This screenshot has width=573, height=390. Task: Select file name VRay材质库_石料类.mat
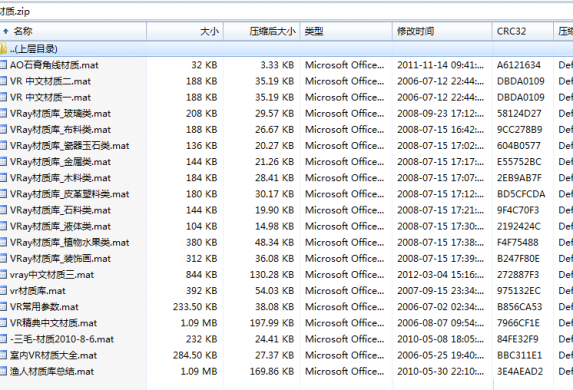point(60,210)
